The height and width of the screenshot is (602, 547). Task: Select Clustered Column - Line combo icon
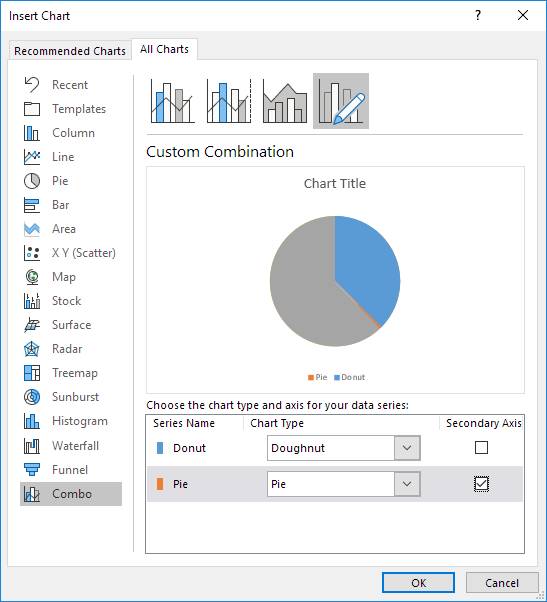coord(173,101)
